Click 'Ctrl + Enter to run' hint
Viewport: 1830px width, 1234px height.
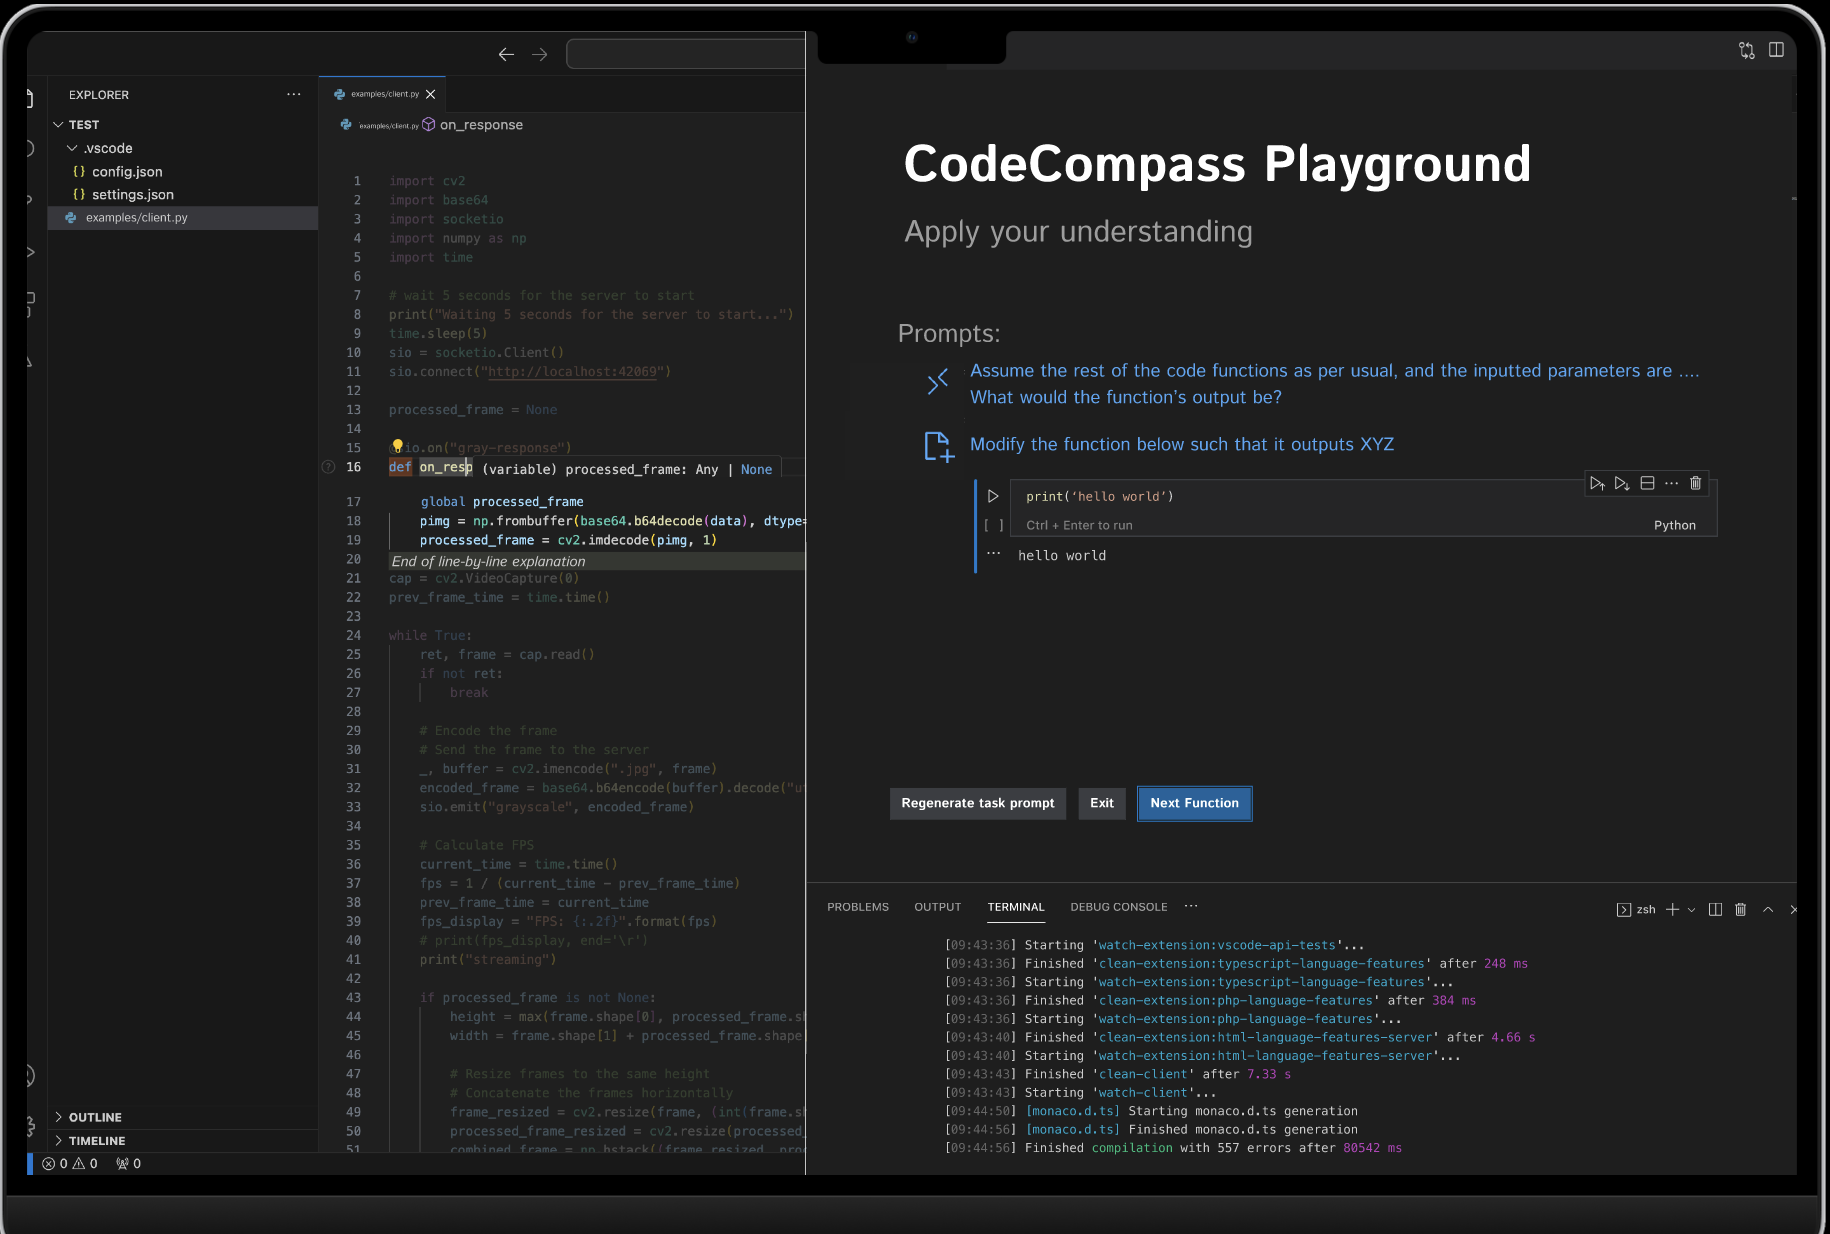pos(1079,525)
